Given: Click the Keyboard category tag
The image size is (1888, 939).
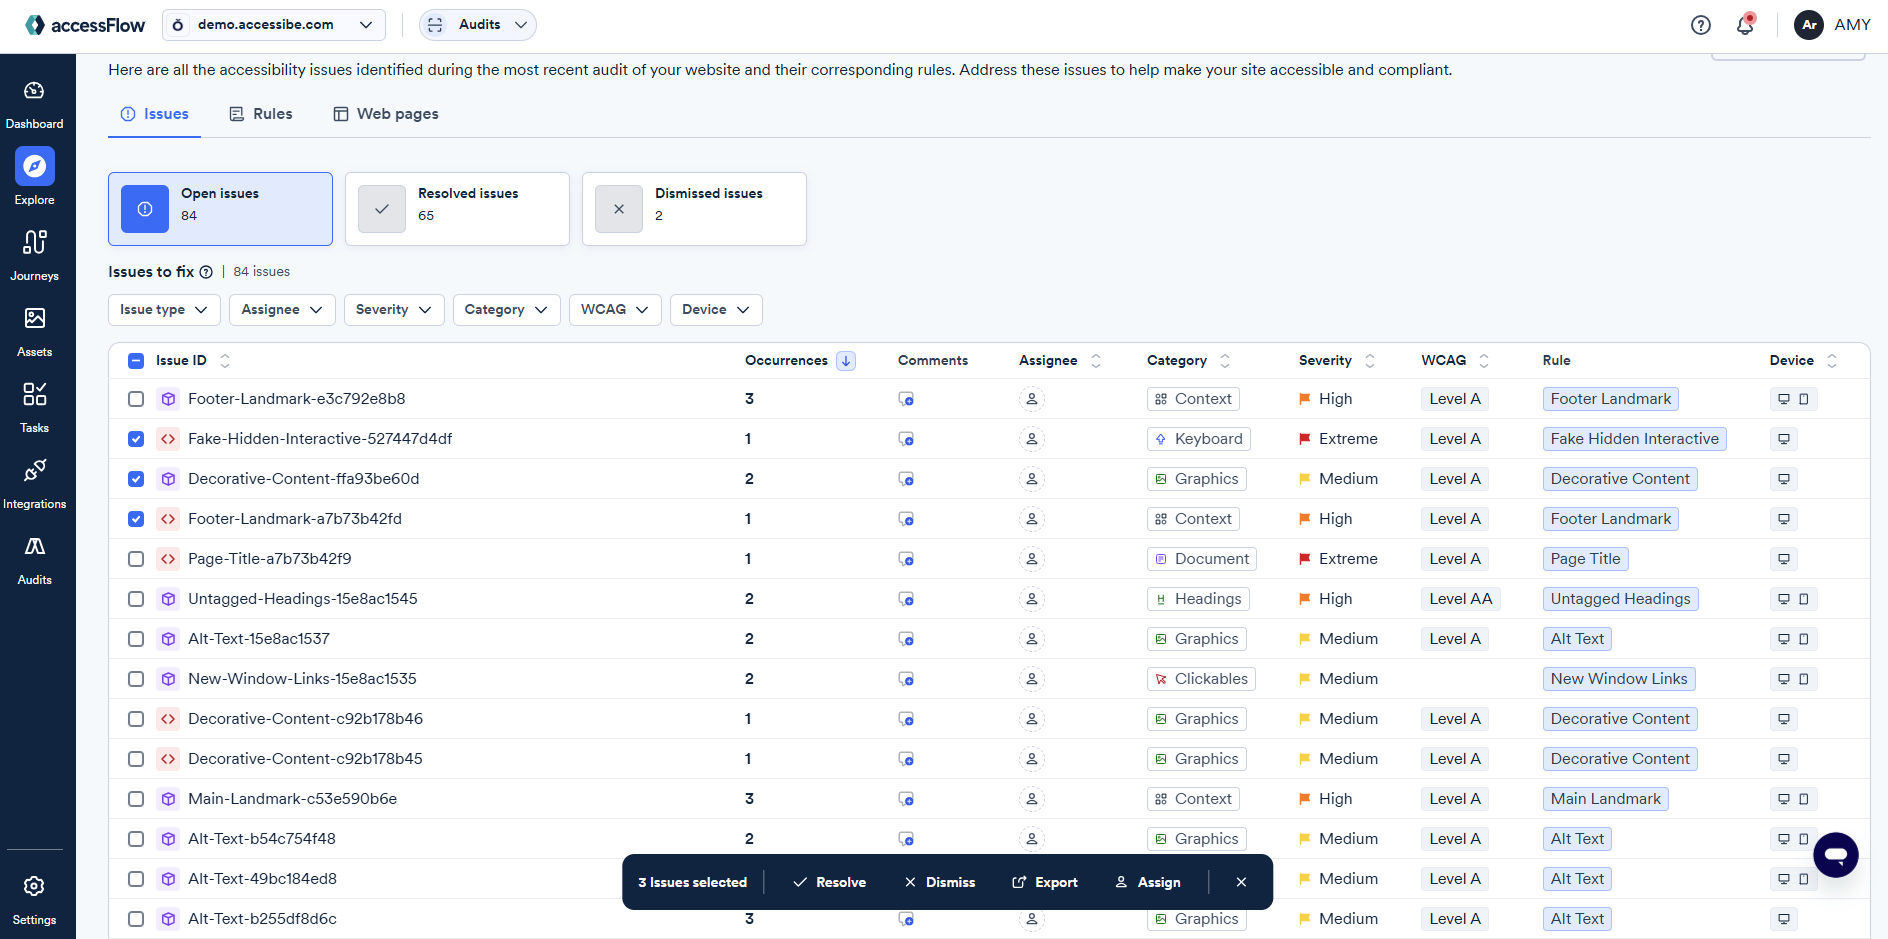Looking at the screenshot, I should click(x=1198, y=439).
